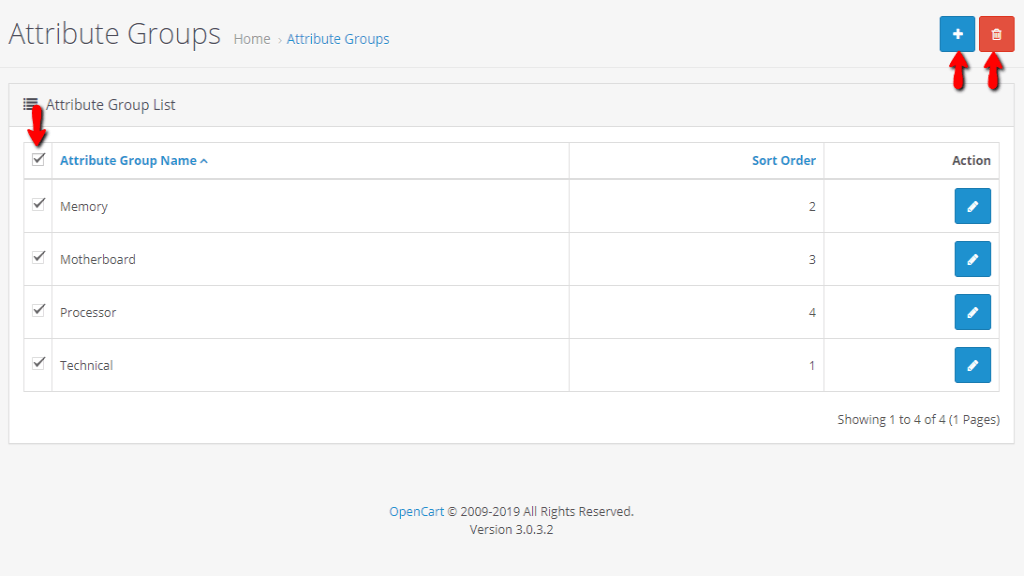This screenshot has height=576, width=1024.
Task: Click the blue Add New plus button
Action: pyautogui.click(x=957, y=34)
